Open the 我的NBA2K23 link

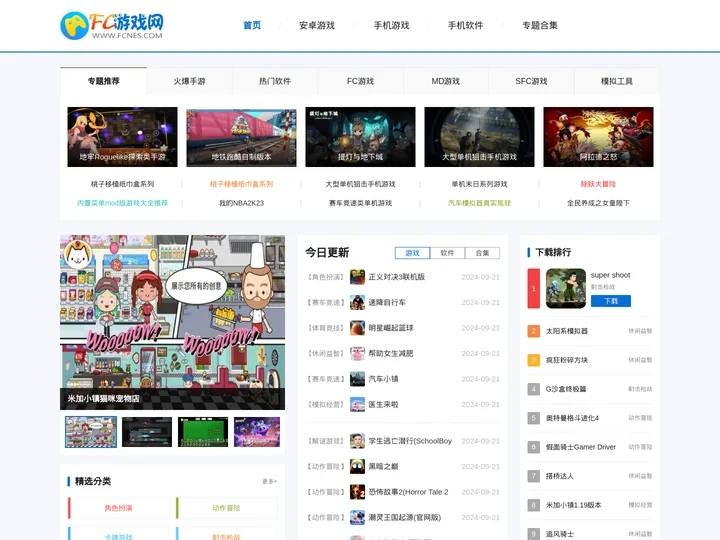coord(241,203)
